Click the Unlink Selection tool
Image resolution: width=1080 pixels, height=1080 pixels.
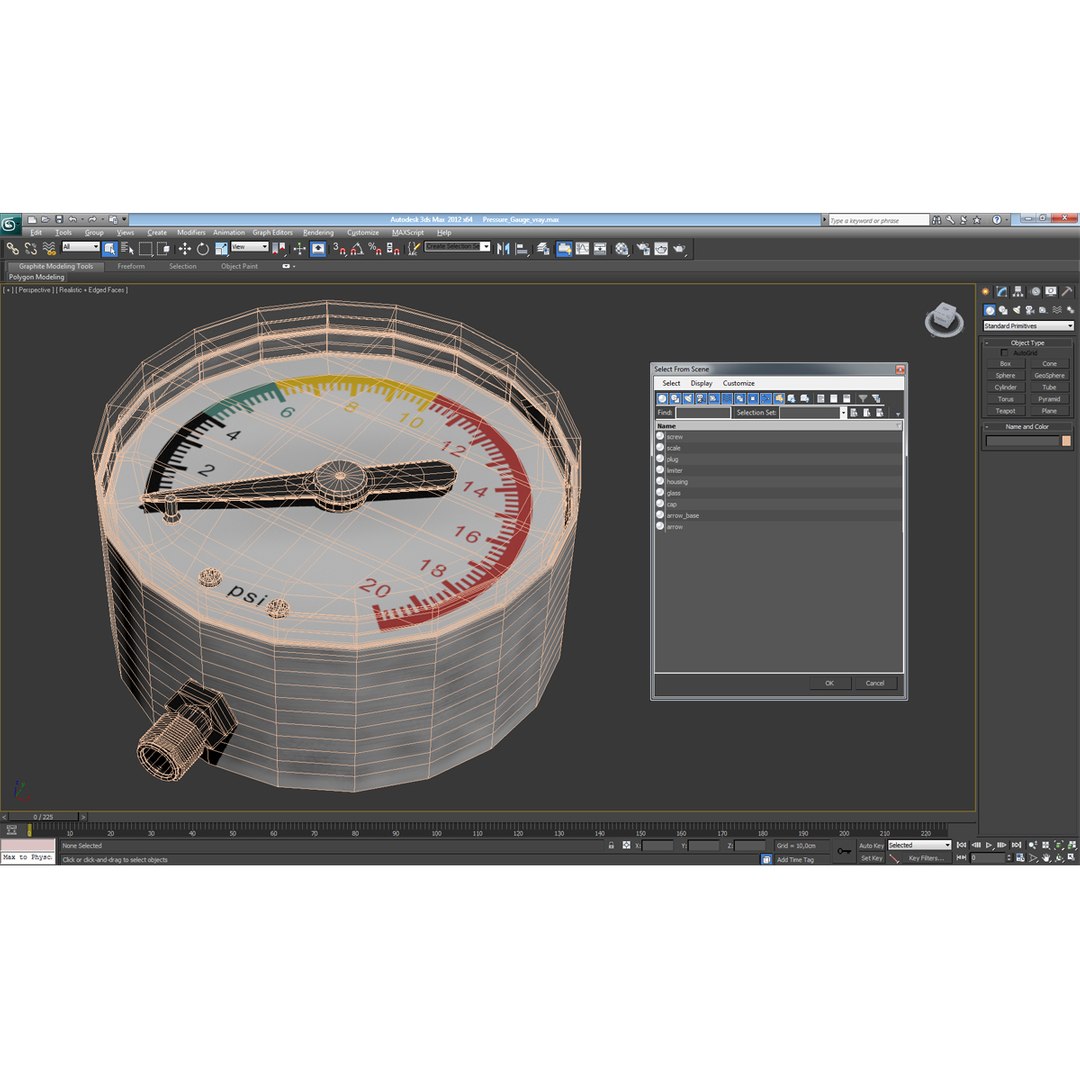(x=31, y=249)
